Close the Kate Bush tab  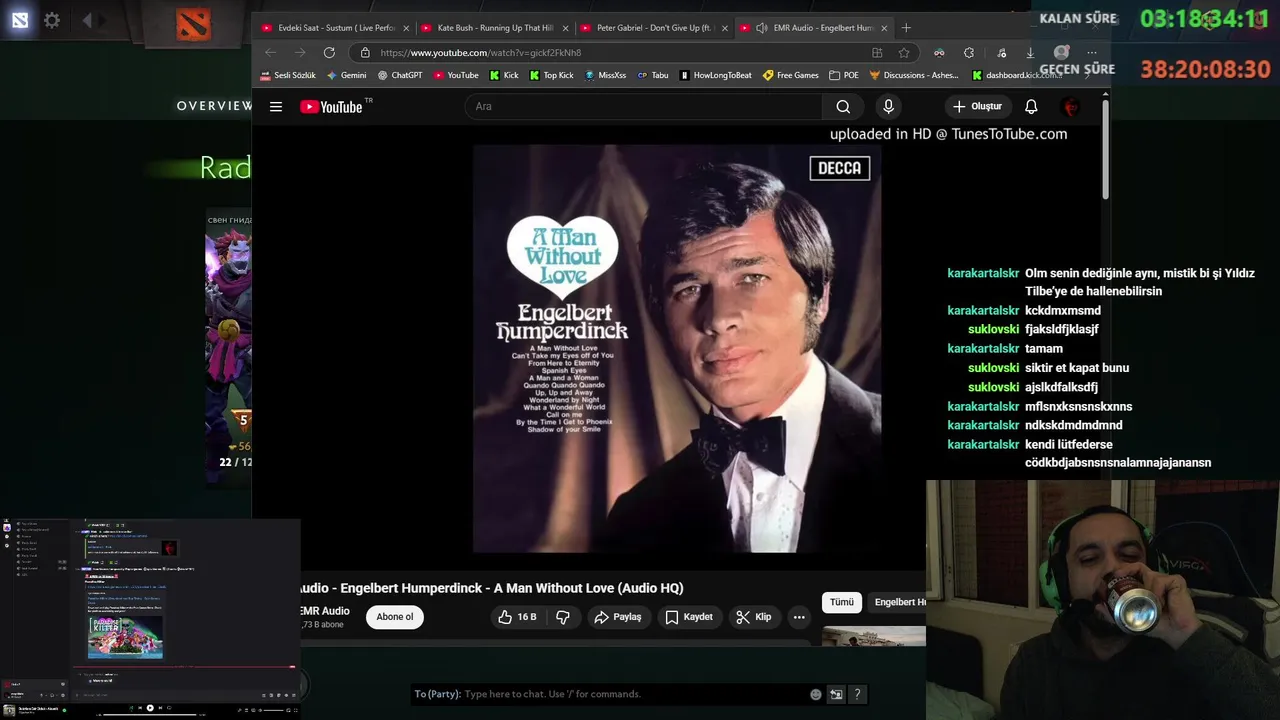[565, 28]
